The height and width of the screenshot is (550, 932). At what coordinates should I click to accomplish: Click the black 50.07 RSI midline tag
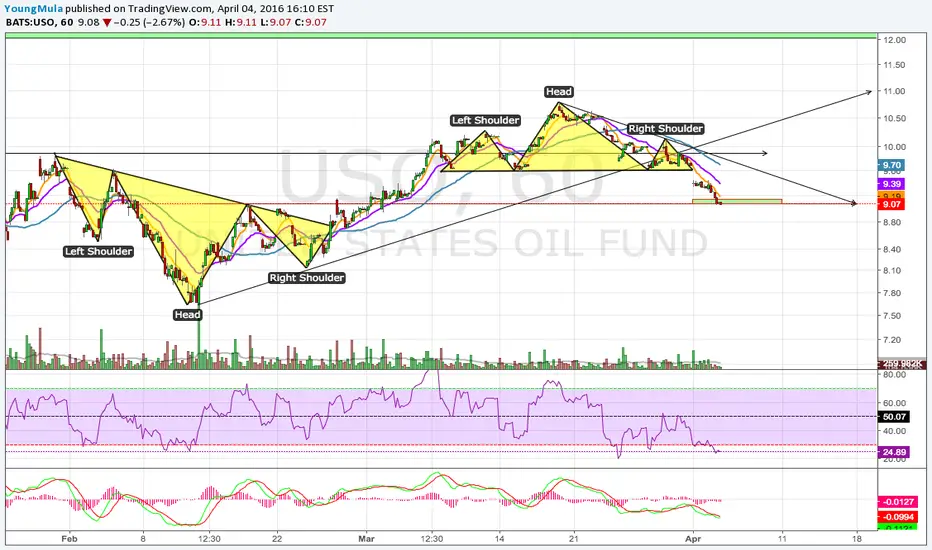pos(894,417)
